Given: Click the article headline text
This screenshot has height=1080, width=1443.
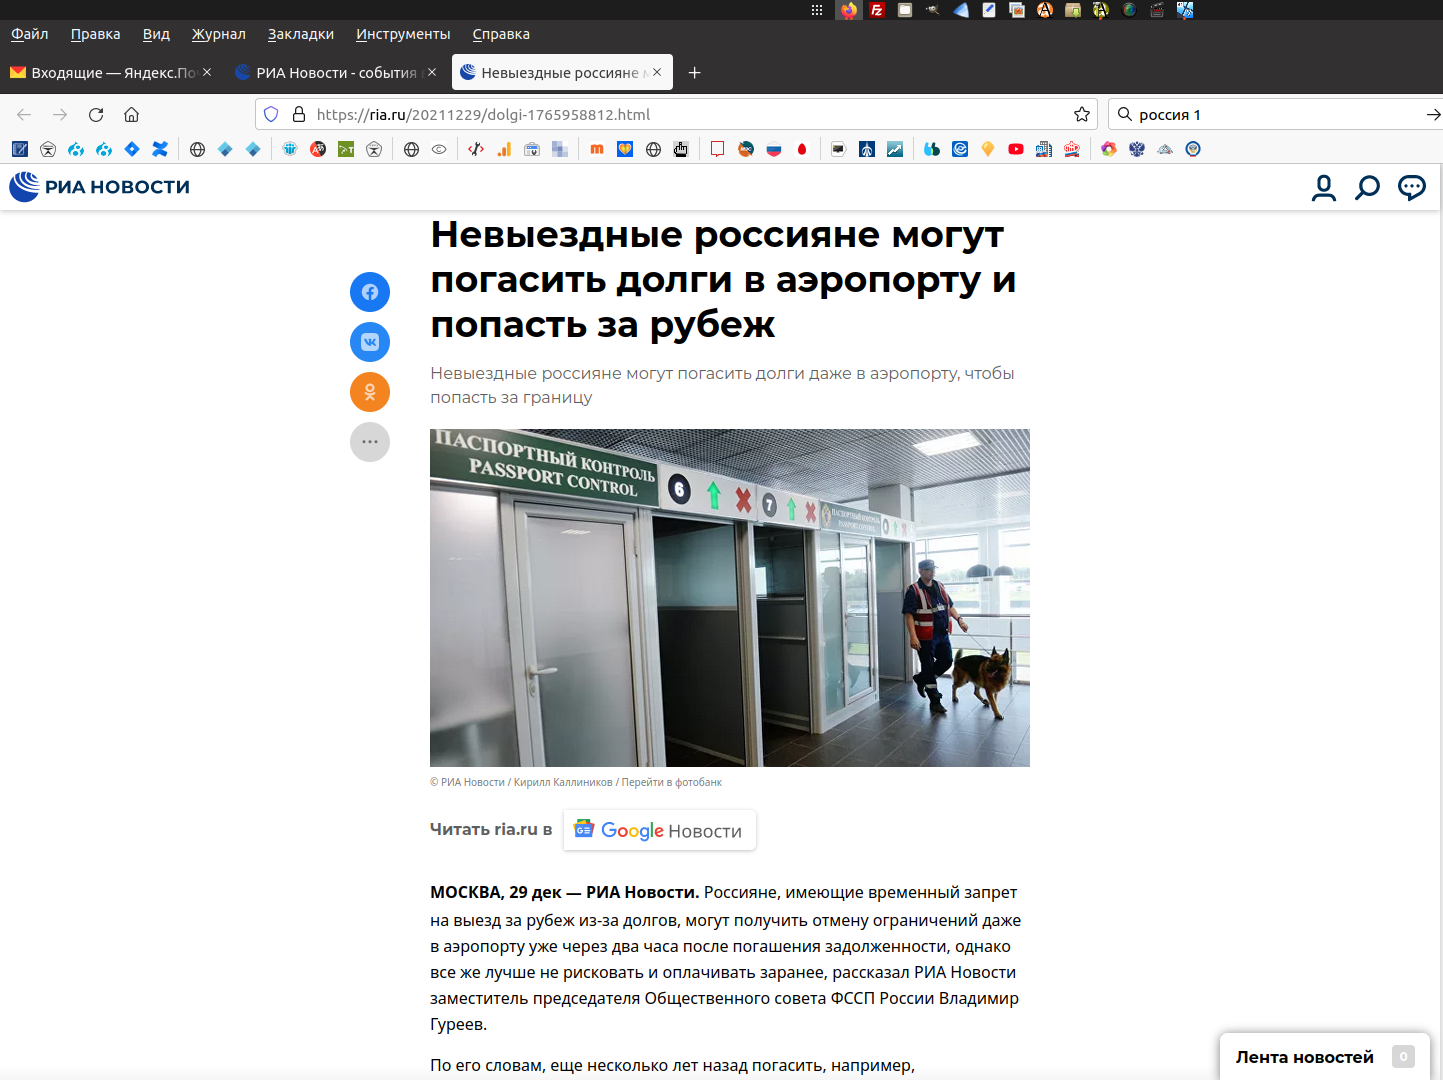Looking at the screenshot, I should [723, 279].
